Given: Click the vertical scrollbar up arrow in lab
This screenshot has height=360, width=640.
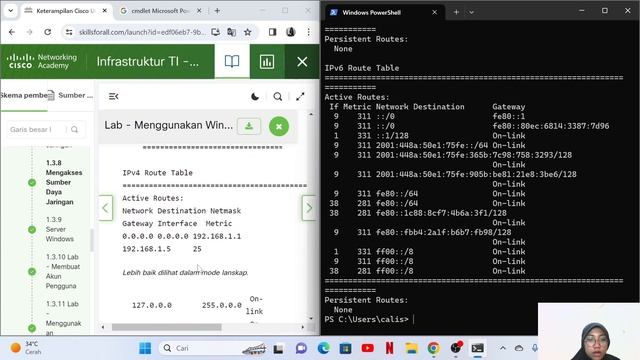Looking at the screenshot, I should (311, 115).
